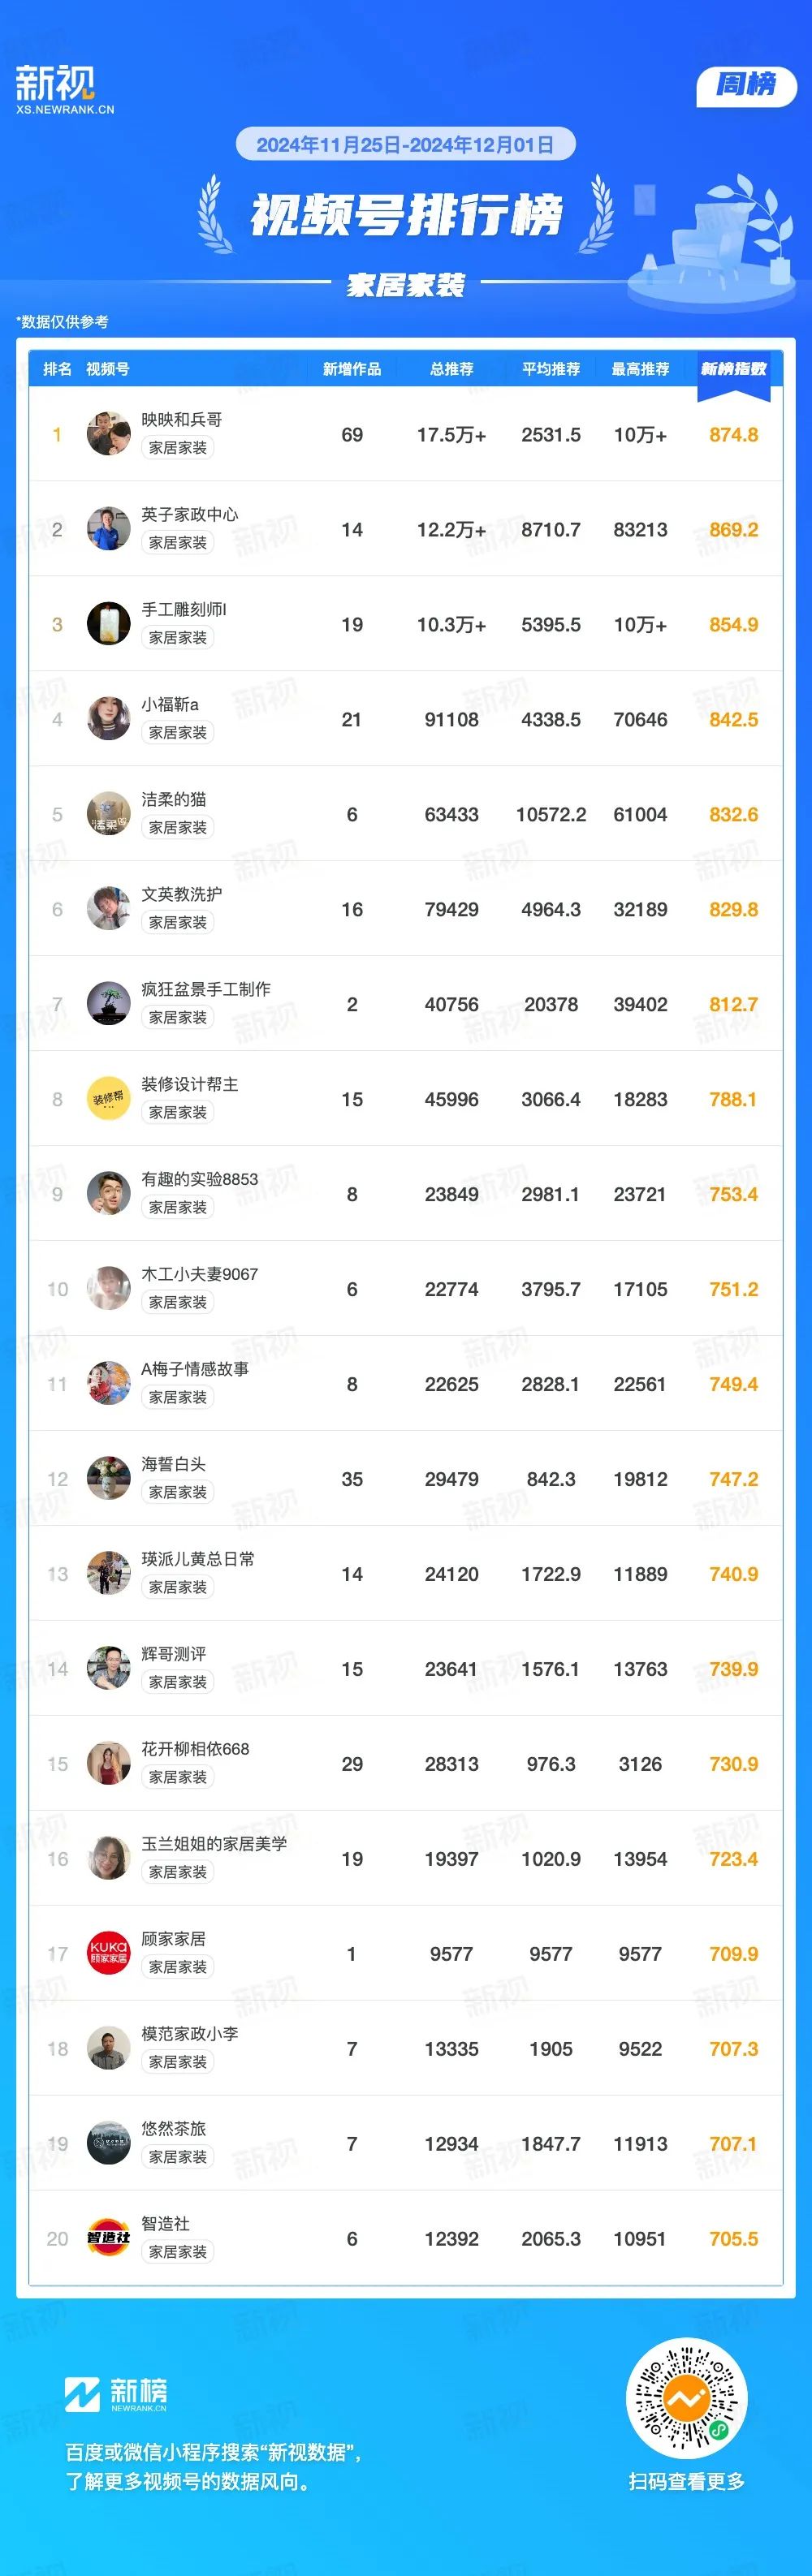Click the 装修帮 yellow avatar icon
This screenshot has width=812, height=2576.
(108, 1098)
